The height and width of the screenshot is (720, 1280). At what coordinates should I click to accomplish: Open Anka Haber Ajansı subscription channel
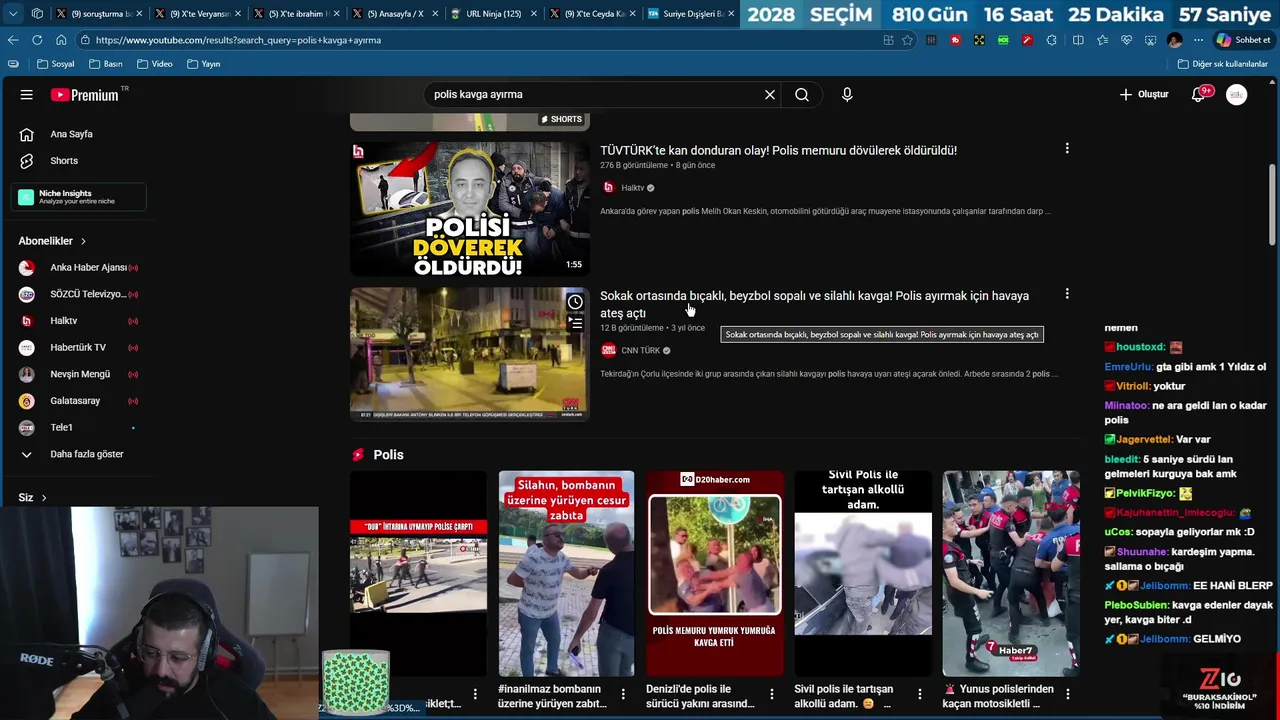80,268
